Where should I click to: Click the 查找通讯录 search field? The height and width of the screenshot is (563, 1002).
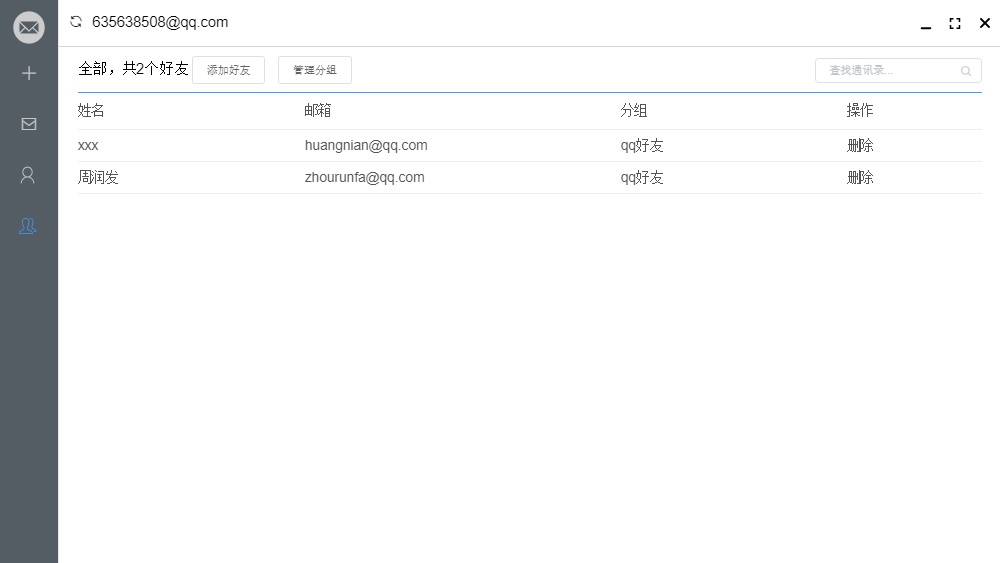(x=898, y=71)
